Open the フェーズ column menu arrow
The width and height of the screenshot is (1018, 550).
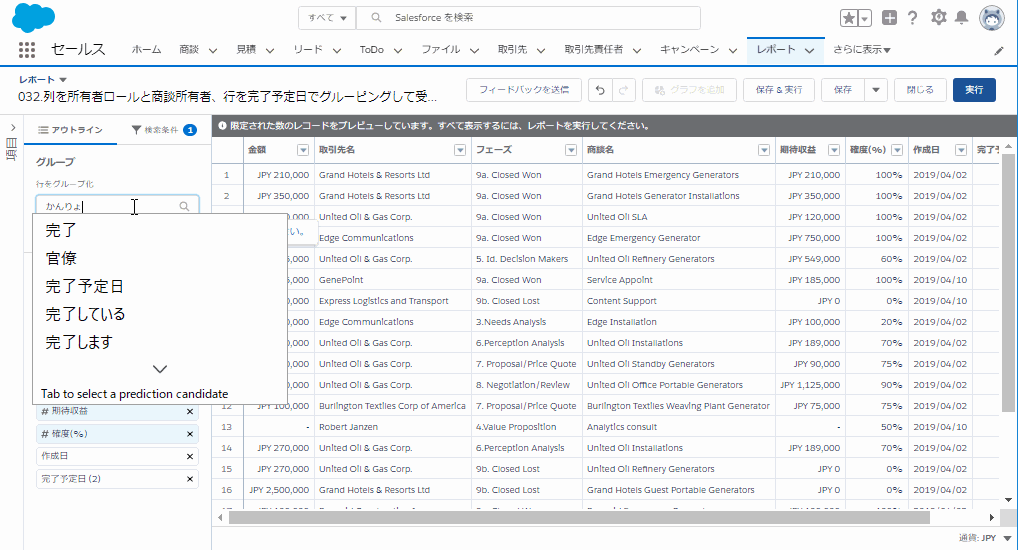571,150
